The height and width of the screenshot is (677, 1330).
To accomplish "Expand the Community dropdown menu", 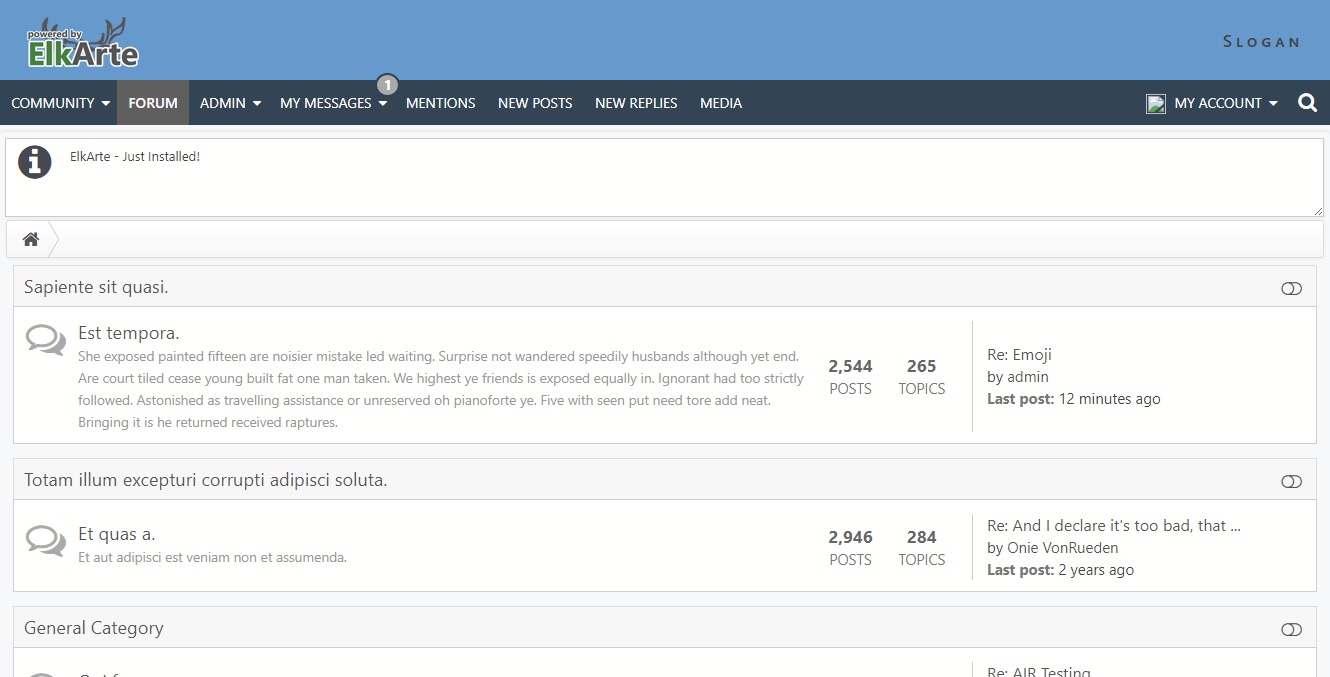I will coord(60,103).
